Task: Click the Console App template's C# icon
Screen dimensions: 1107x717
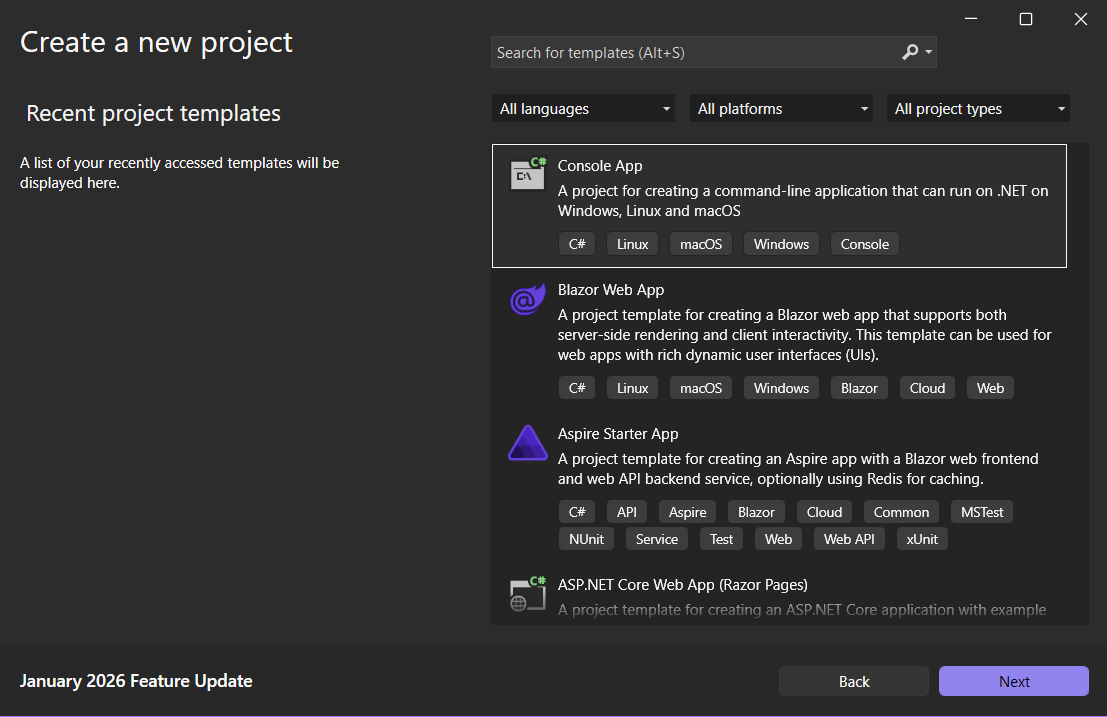Action: (x=527, y=173)
